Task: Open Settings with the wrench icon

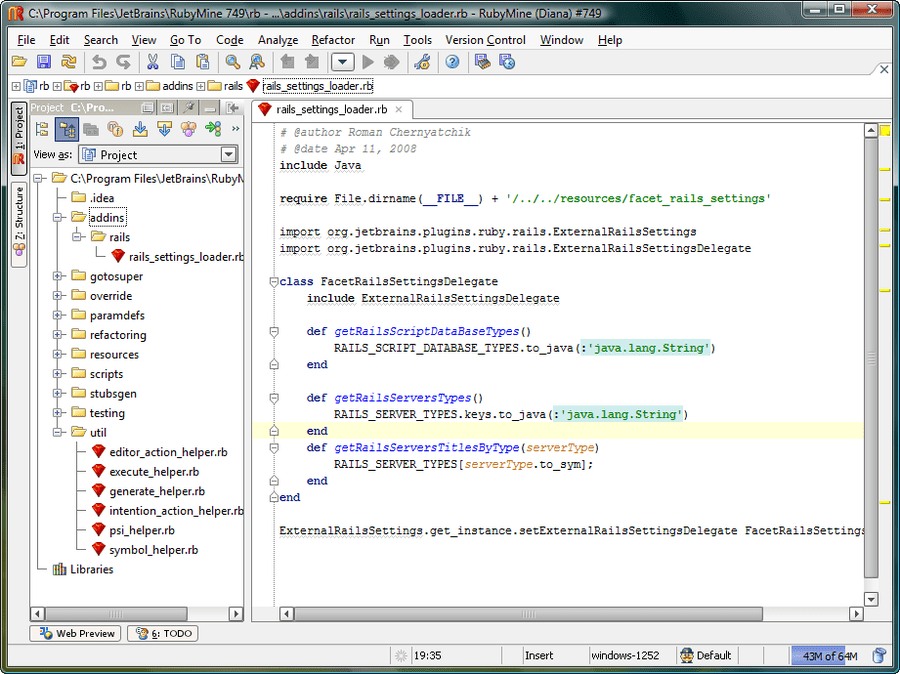Action: pyautogui.click(x=422, y=62)
